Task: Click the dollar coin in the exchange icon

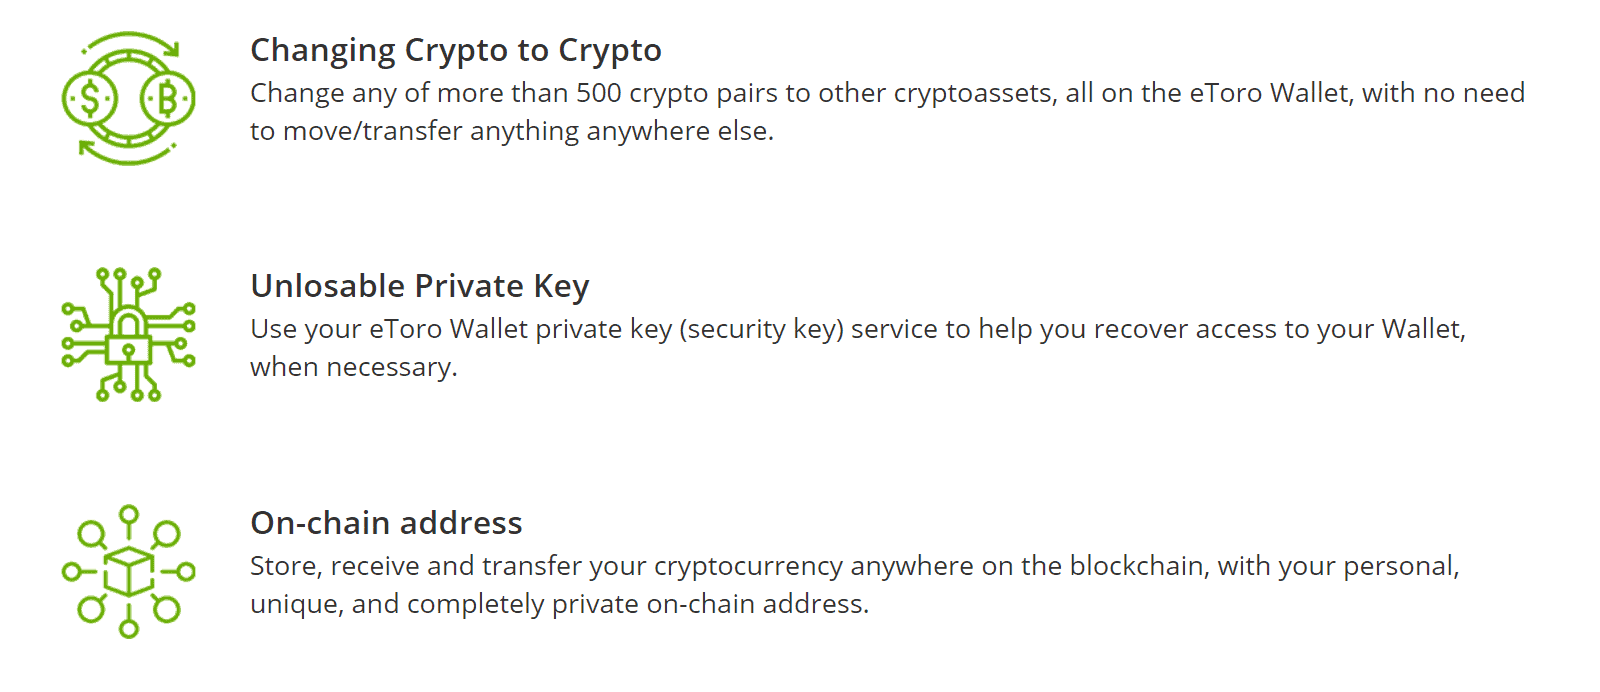Action: [90, 99]
